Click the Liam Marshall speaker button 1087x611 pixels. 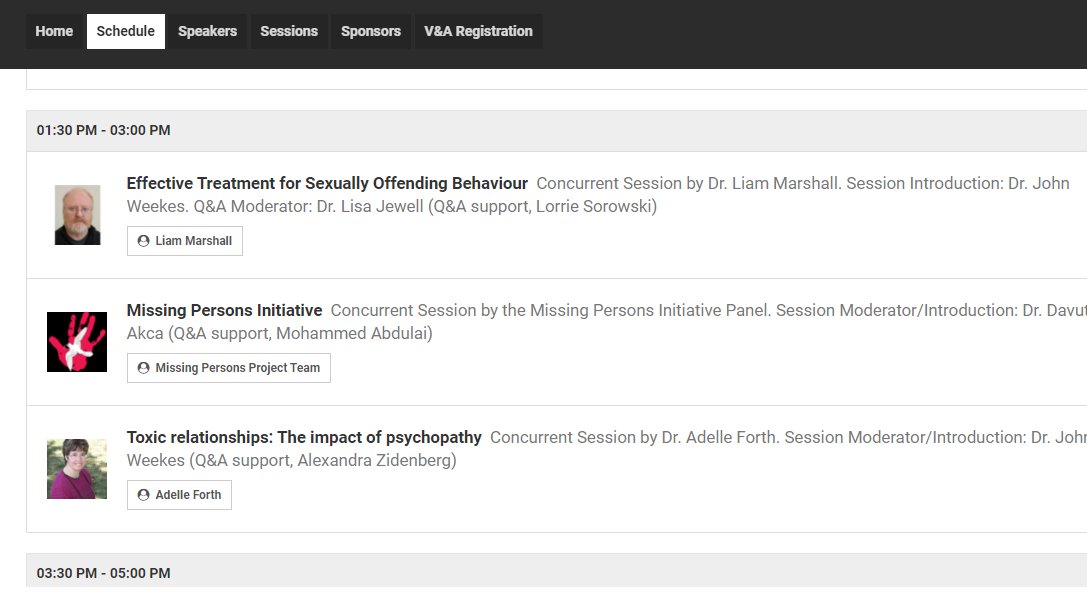[x=185, y=241]
